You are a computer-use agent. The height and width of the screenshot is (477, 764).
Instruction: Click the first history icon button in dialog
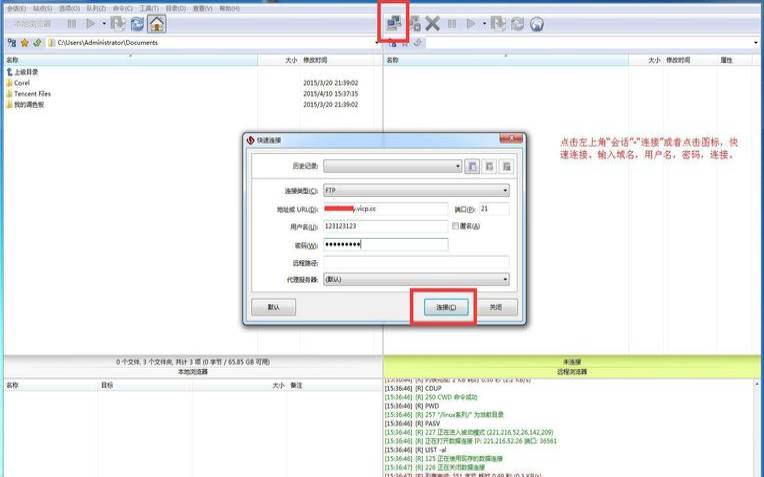click(472, 167)
